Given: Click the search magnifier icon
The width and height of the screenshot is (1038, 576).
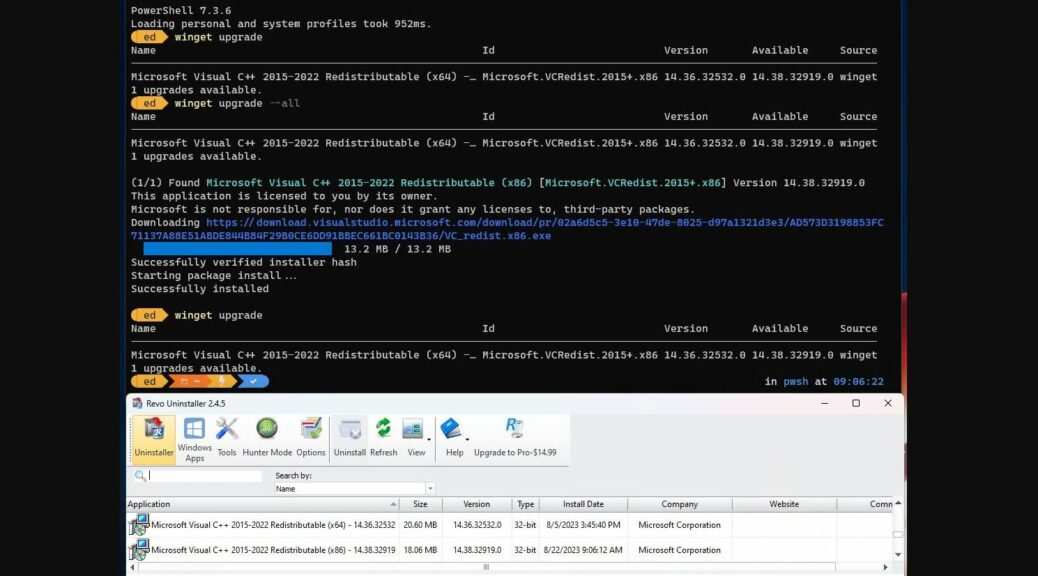Looking at the screenshot, I should [x=140, y=475].
